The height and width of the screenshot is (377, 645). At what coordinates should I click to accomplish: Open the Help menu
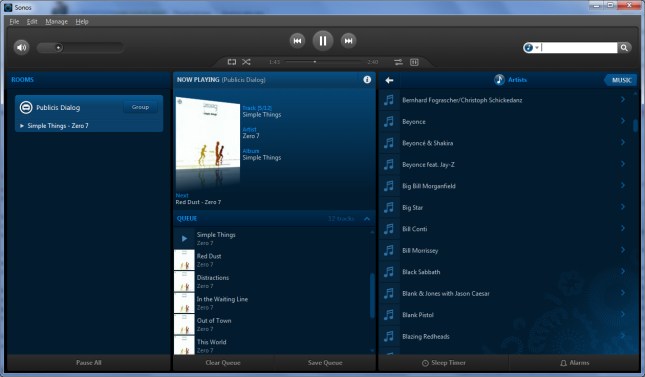coord(82,21)
